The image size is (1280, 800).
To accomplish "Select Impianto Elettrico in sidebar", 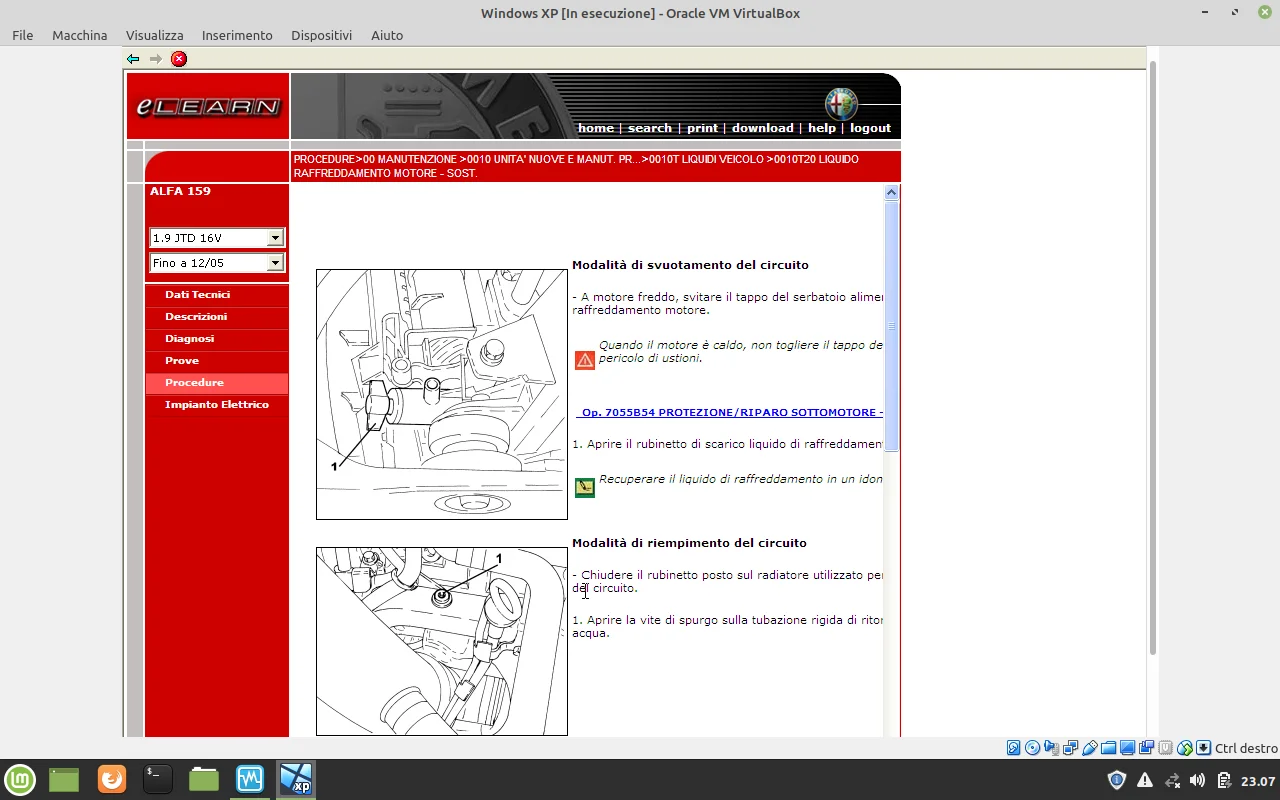I will [x=217, y=405].
